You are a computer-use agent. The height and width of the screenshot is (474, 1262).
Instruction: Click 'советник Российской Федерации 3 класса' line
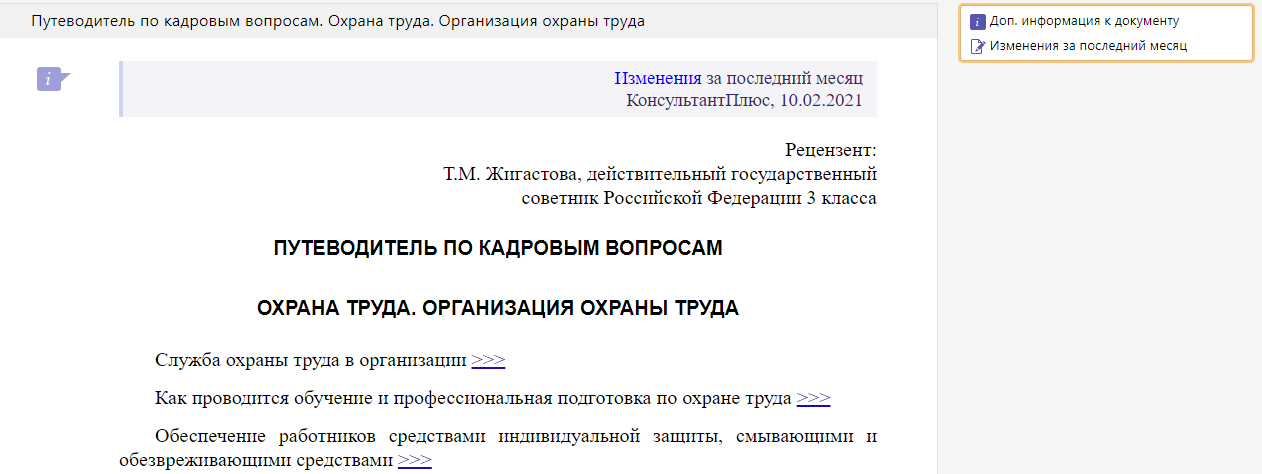[698, 198]
